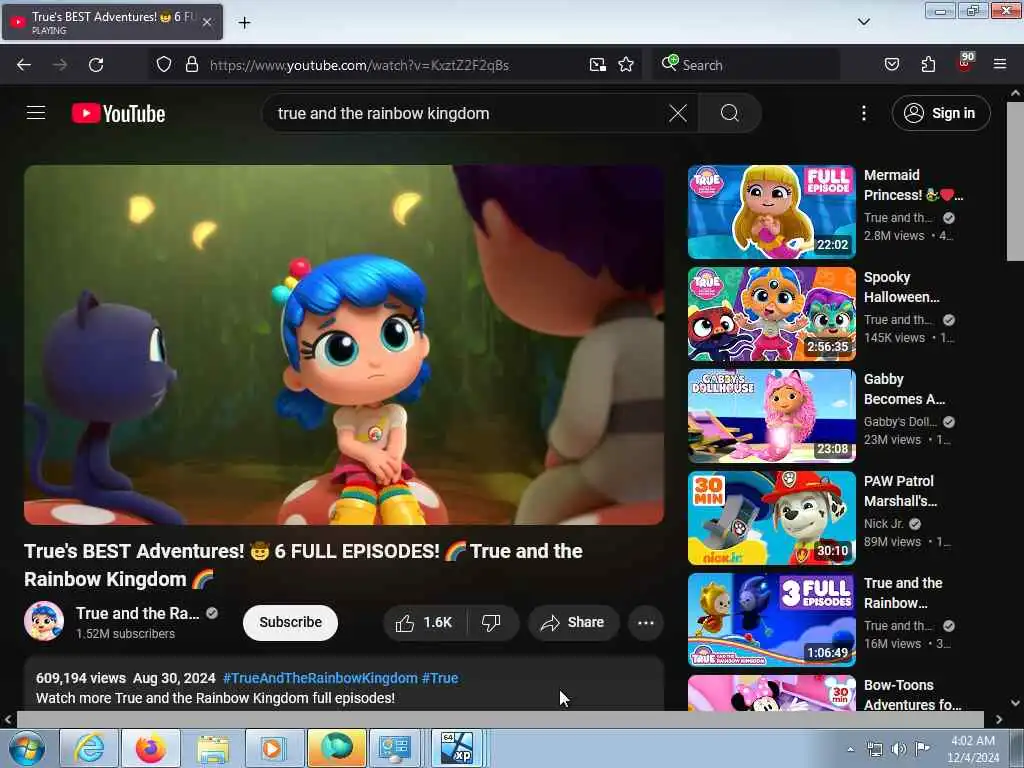Launch Internet Explorer from taskbar
This screenshot has height=768, width=1024.
[88, 748]
